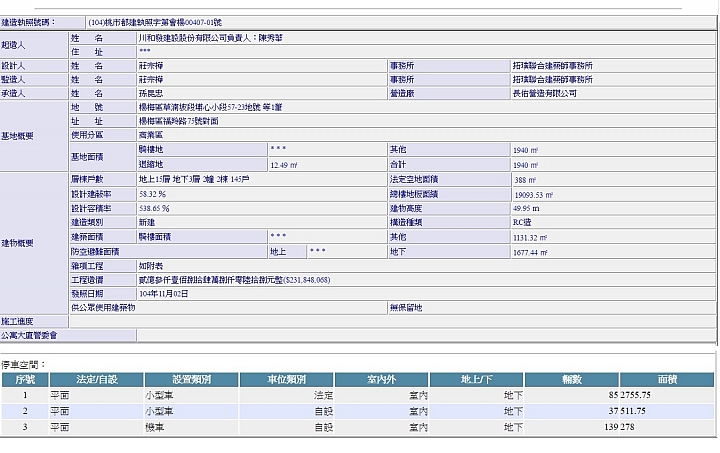Click the 騎樓面積 label cell

coord(202,237)
